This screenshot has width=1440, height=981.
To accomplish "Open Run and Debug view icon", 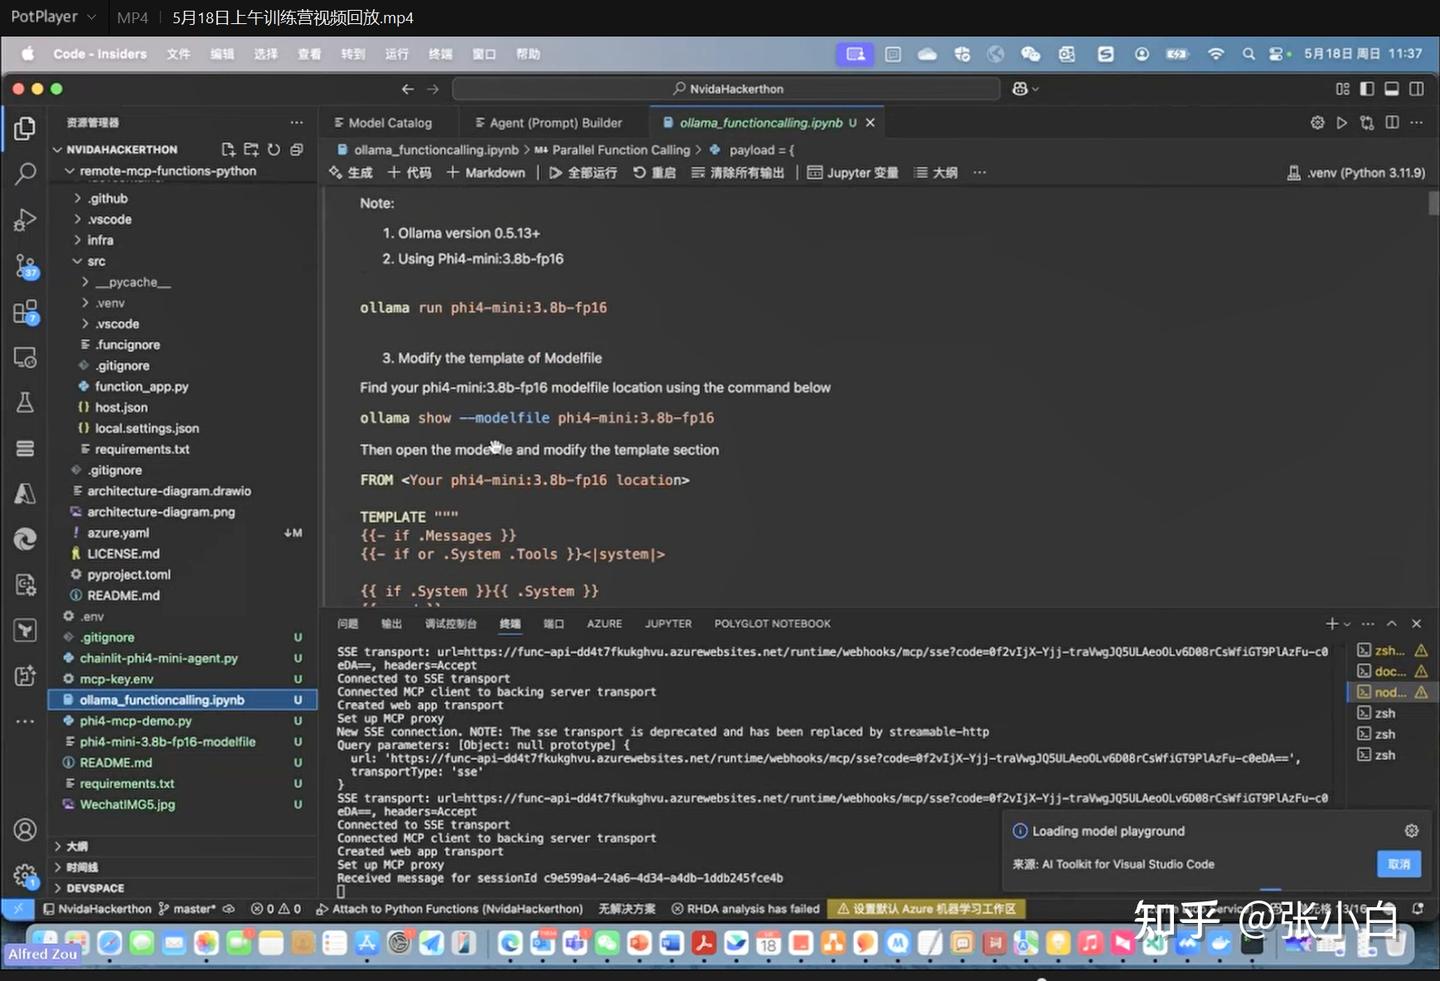I will pos(25,220).
